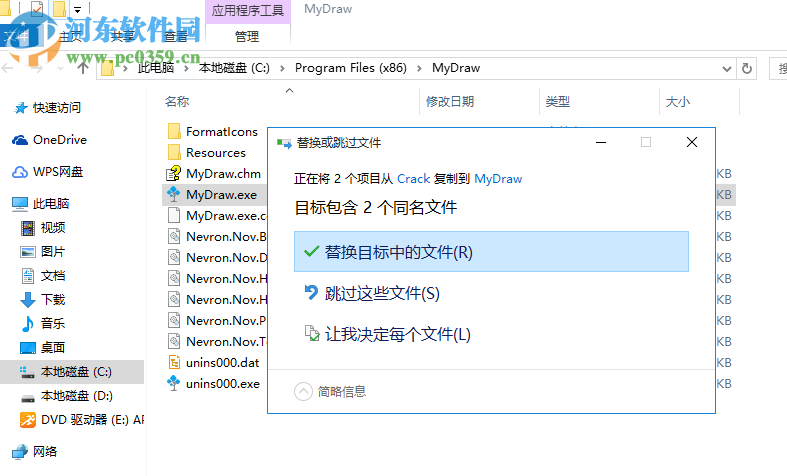Select the Resources folder icon
This screenshot has width=787, height=476.
(x=174, y=153)
